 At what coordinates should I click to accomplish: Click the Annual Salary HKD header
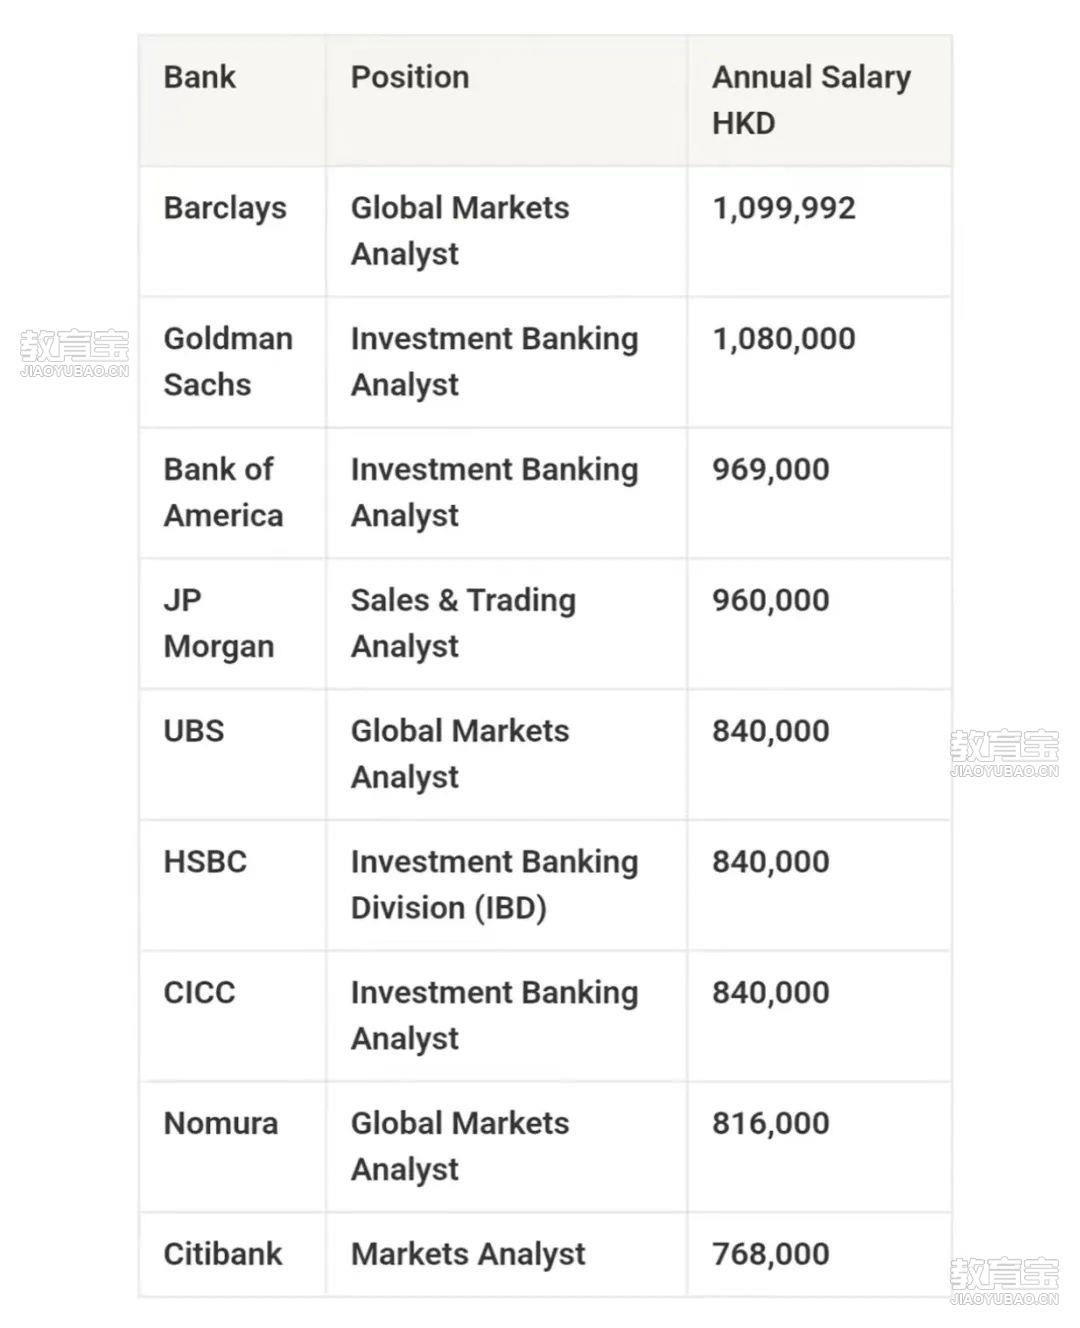pyautogui.click(x=811, y=100)
